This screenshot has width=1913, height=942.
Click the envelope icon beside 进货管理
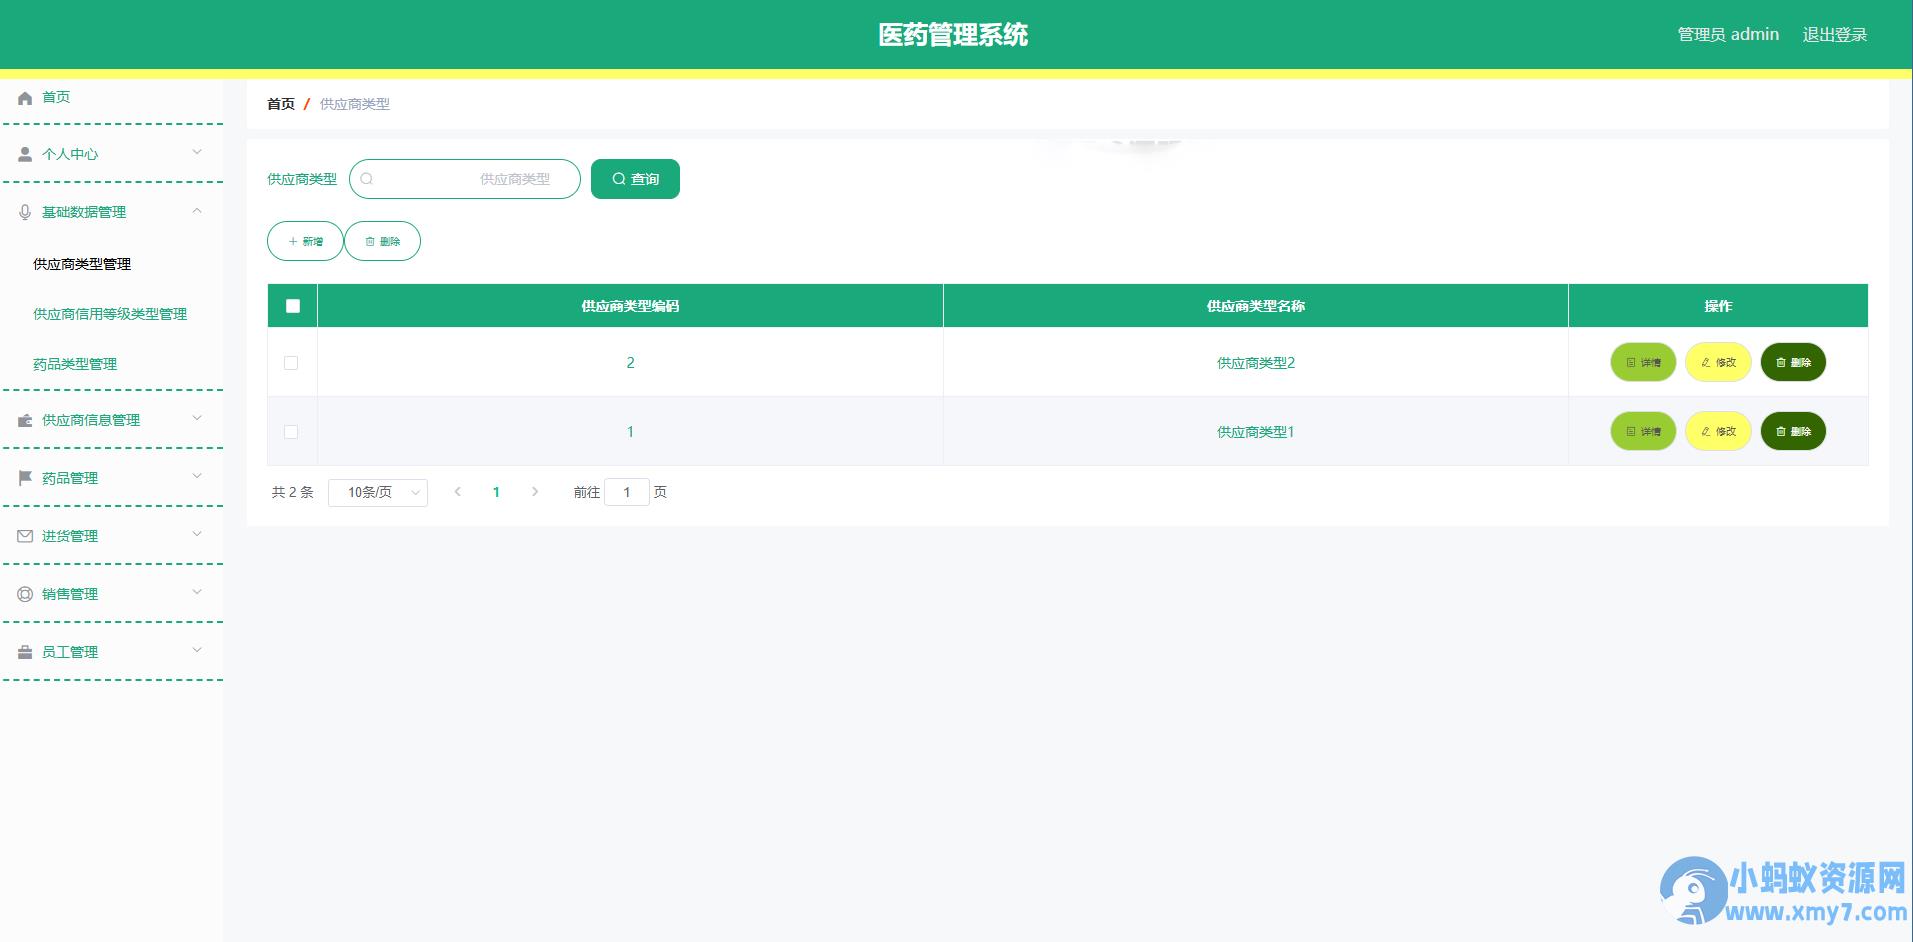coord(25,536)
